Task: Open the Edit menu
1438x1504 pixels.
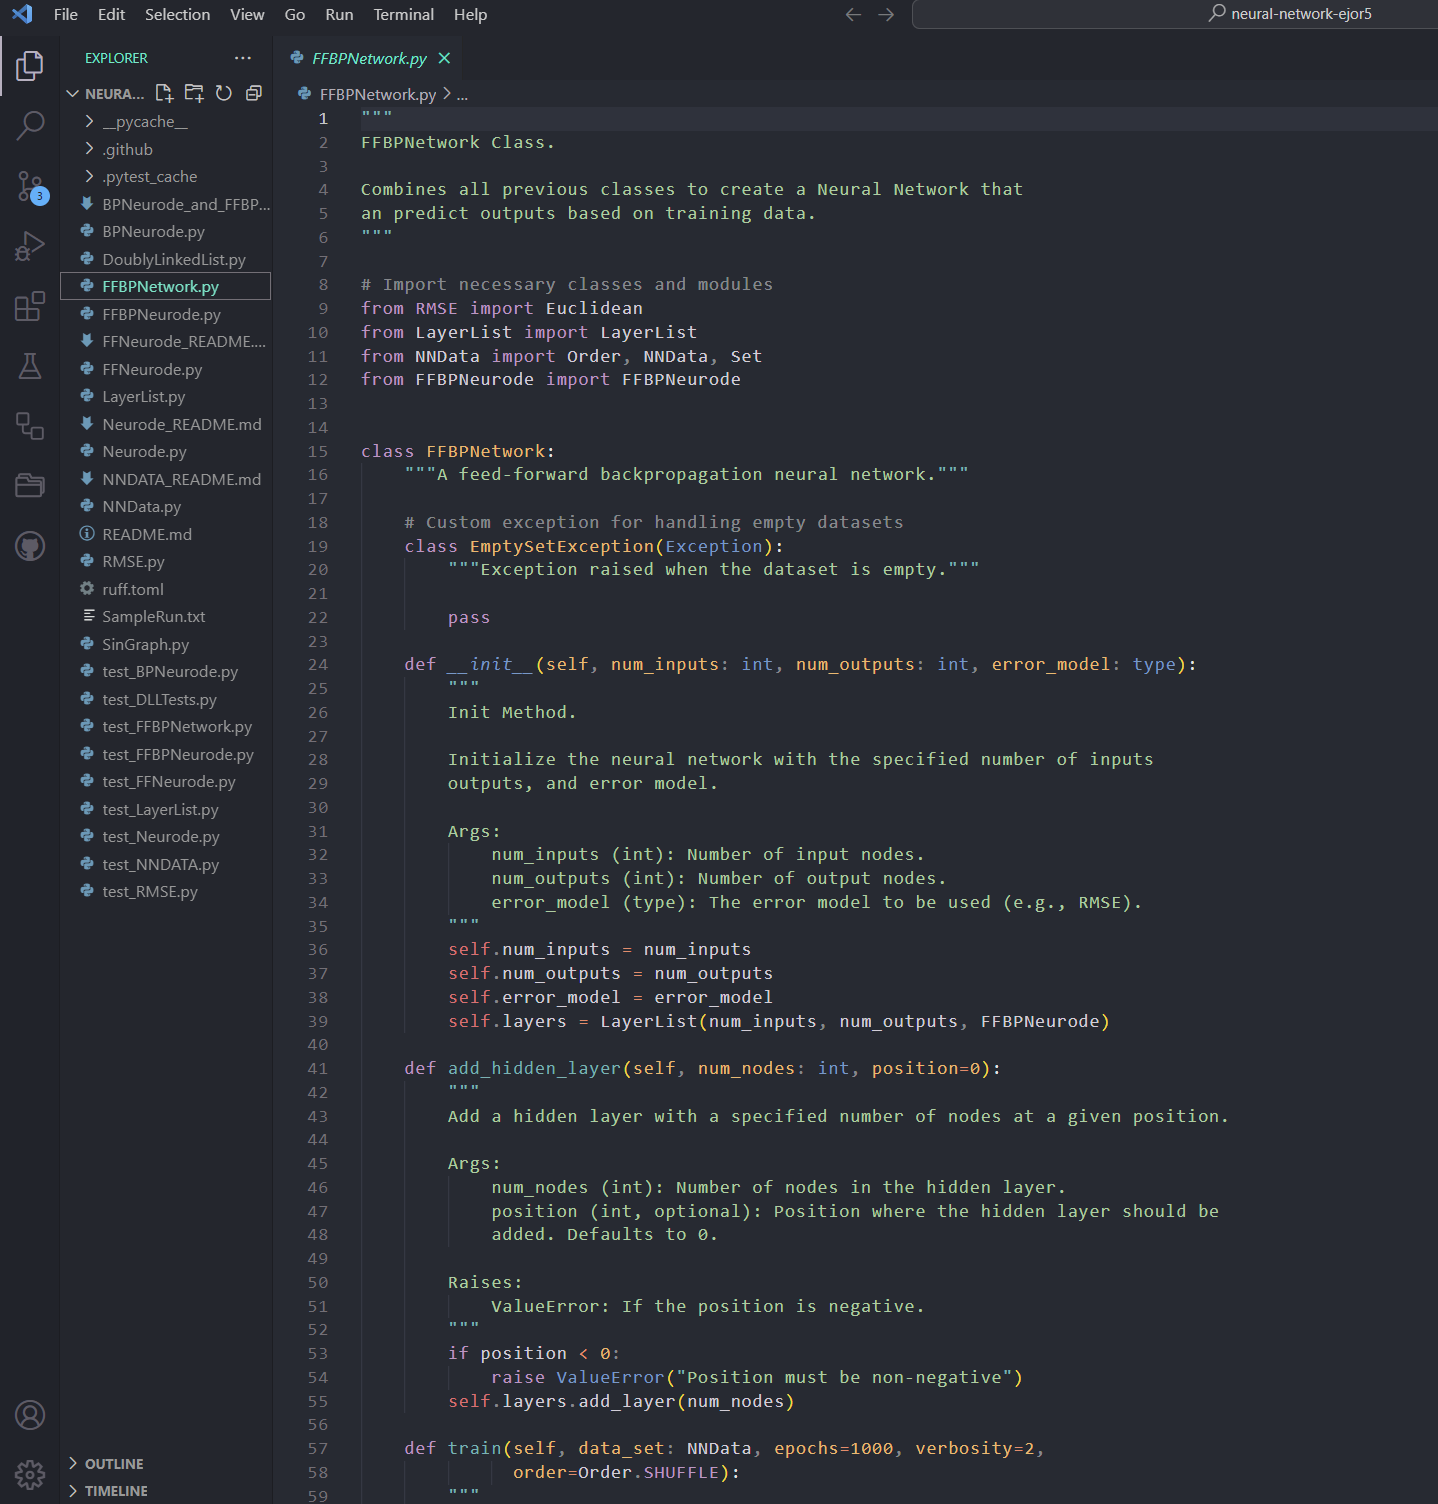Action: [111, 14]
